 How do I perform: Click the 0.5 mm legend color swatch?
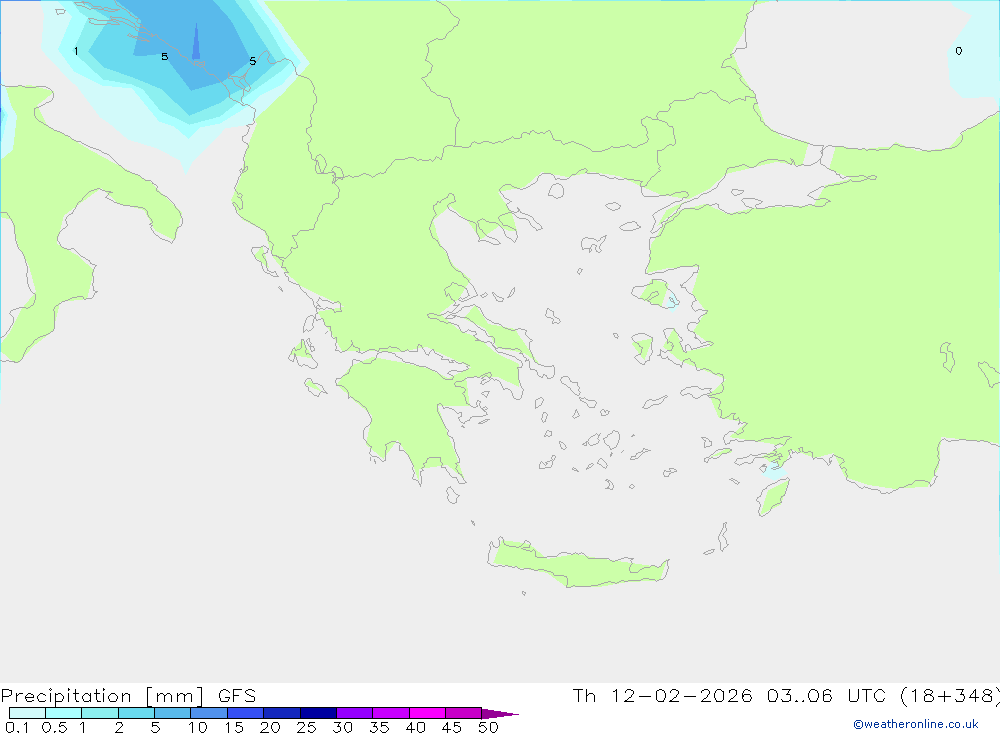click(64, 713)
